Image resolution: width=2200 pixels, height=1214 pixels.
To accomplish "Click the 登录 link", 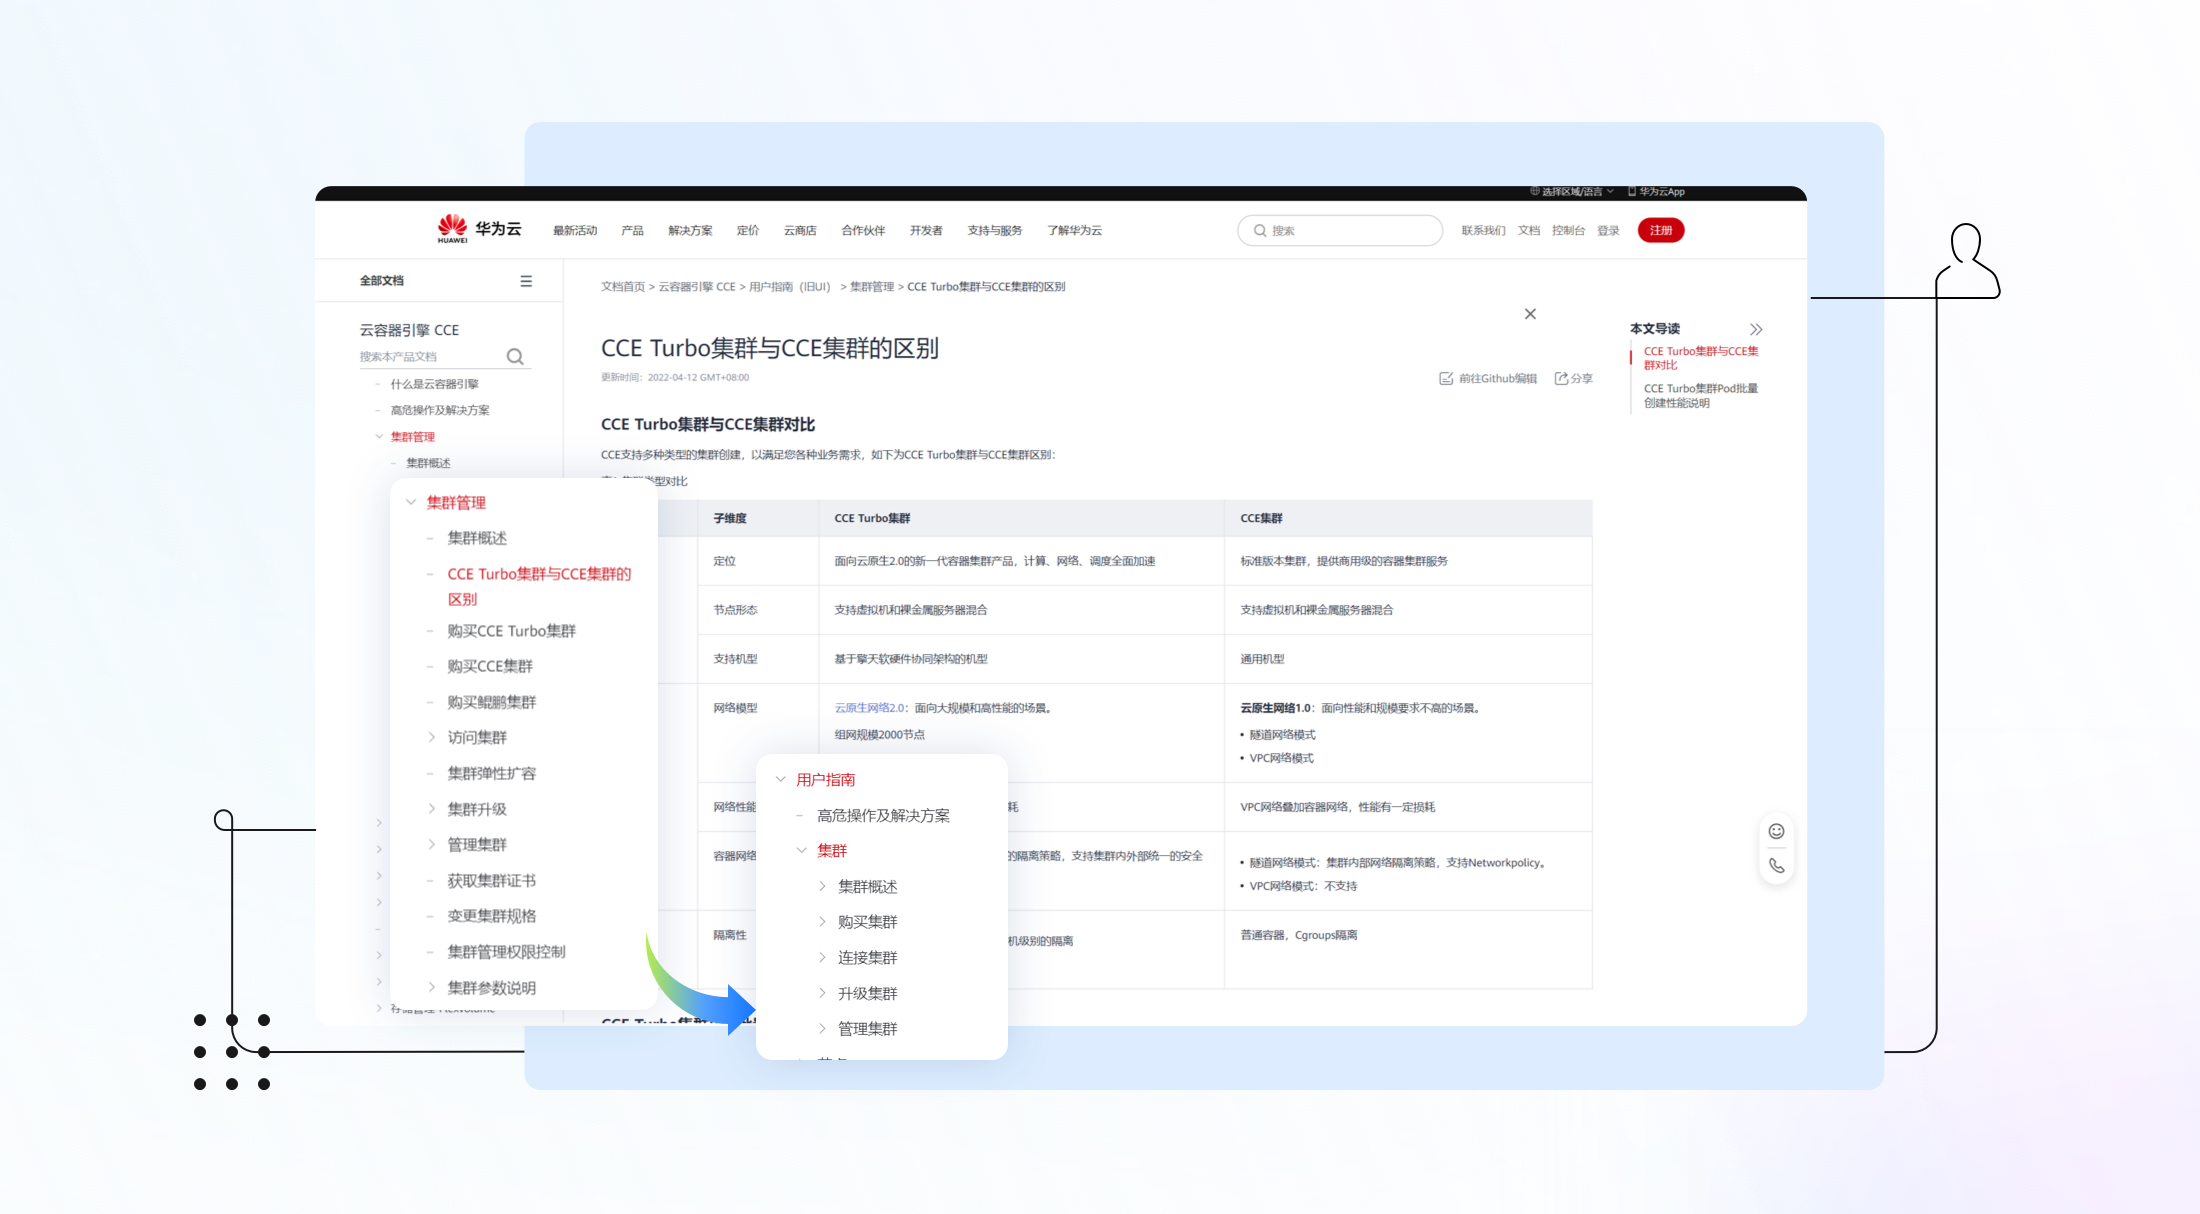I will [1608, 231].
